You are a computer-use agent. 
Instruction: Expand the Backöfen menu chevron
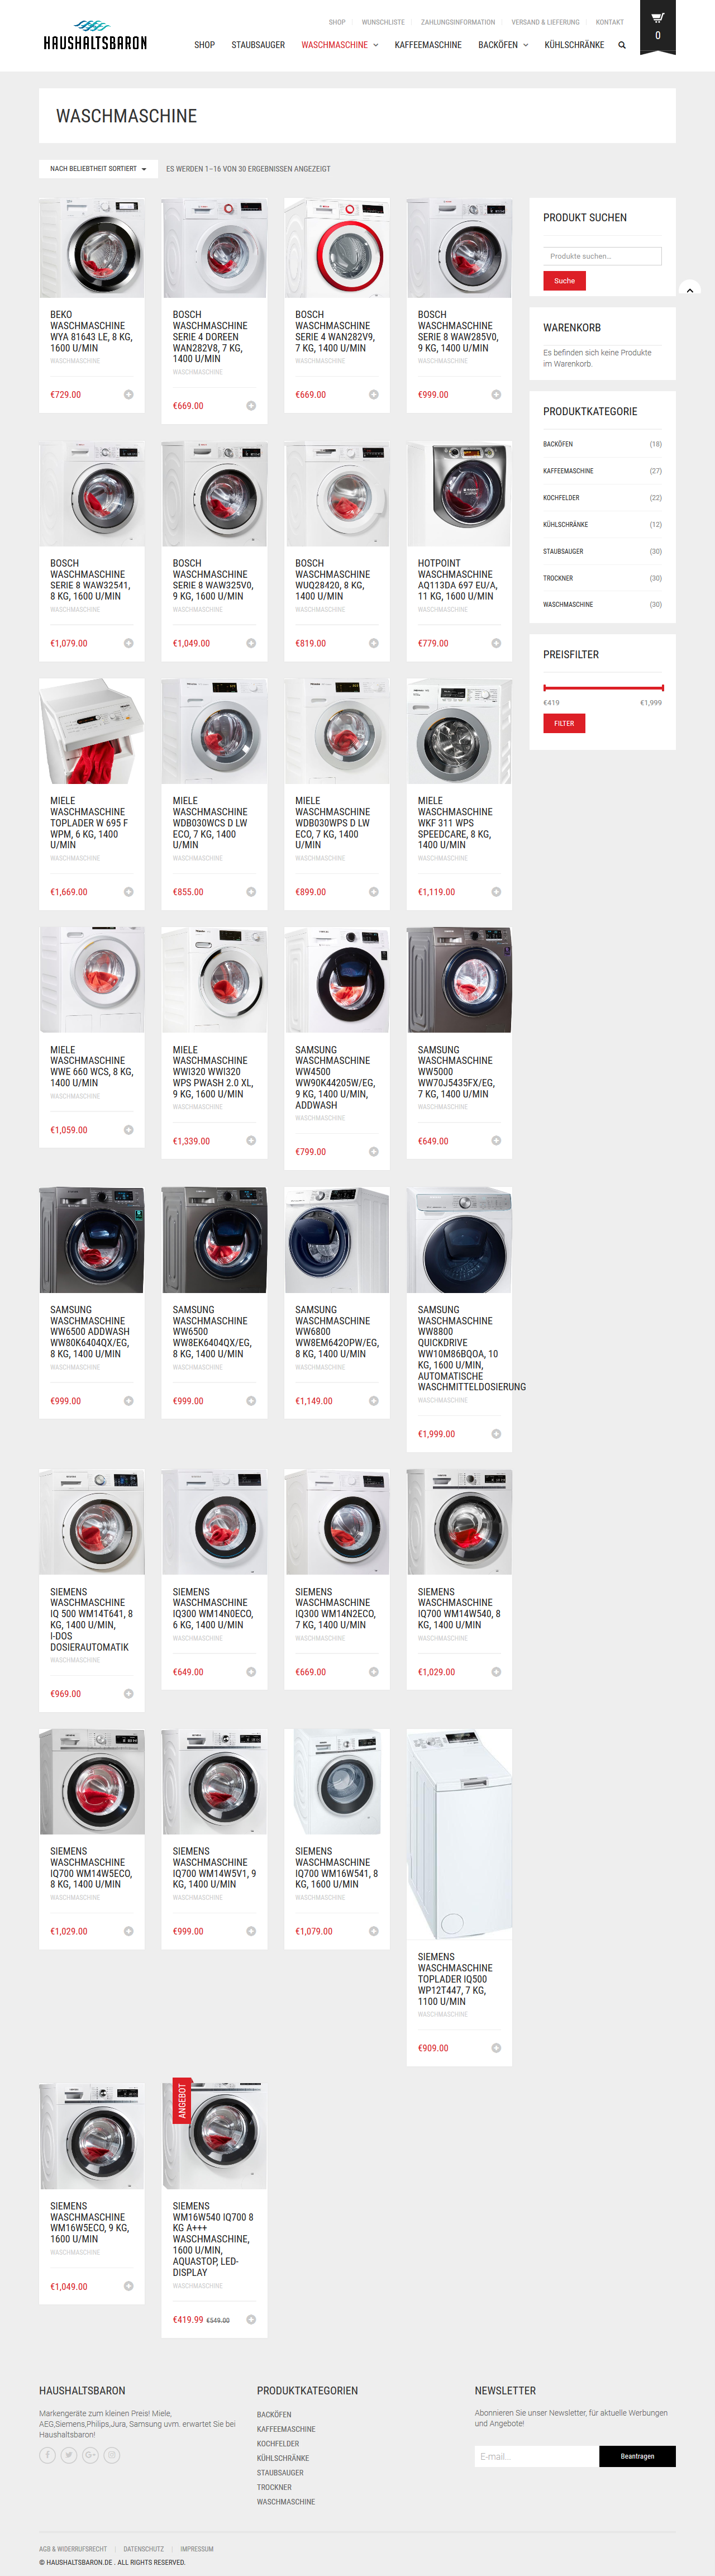pos(526,45)
